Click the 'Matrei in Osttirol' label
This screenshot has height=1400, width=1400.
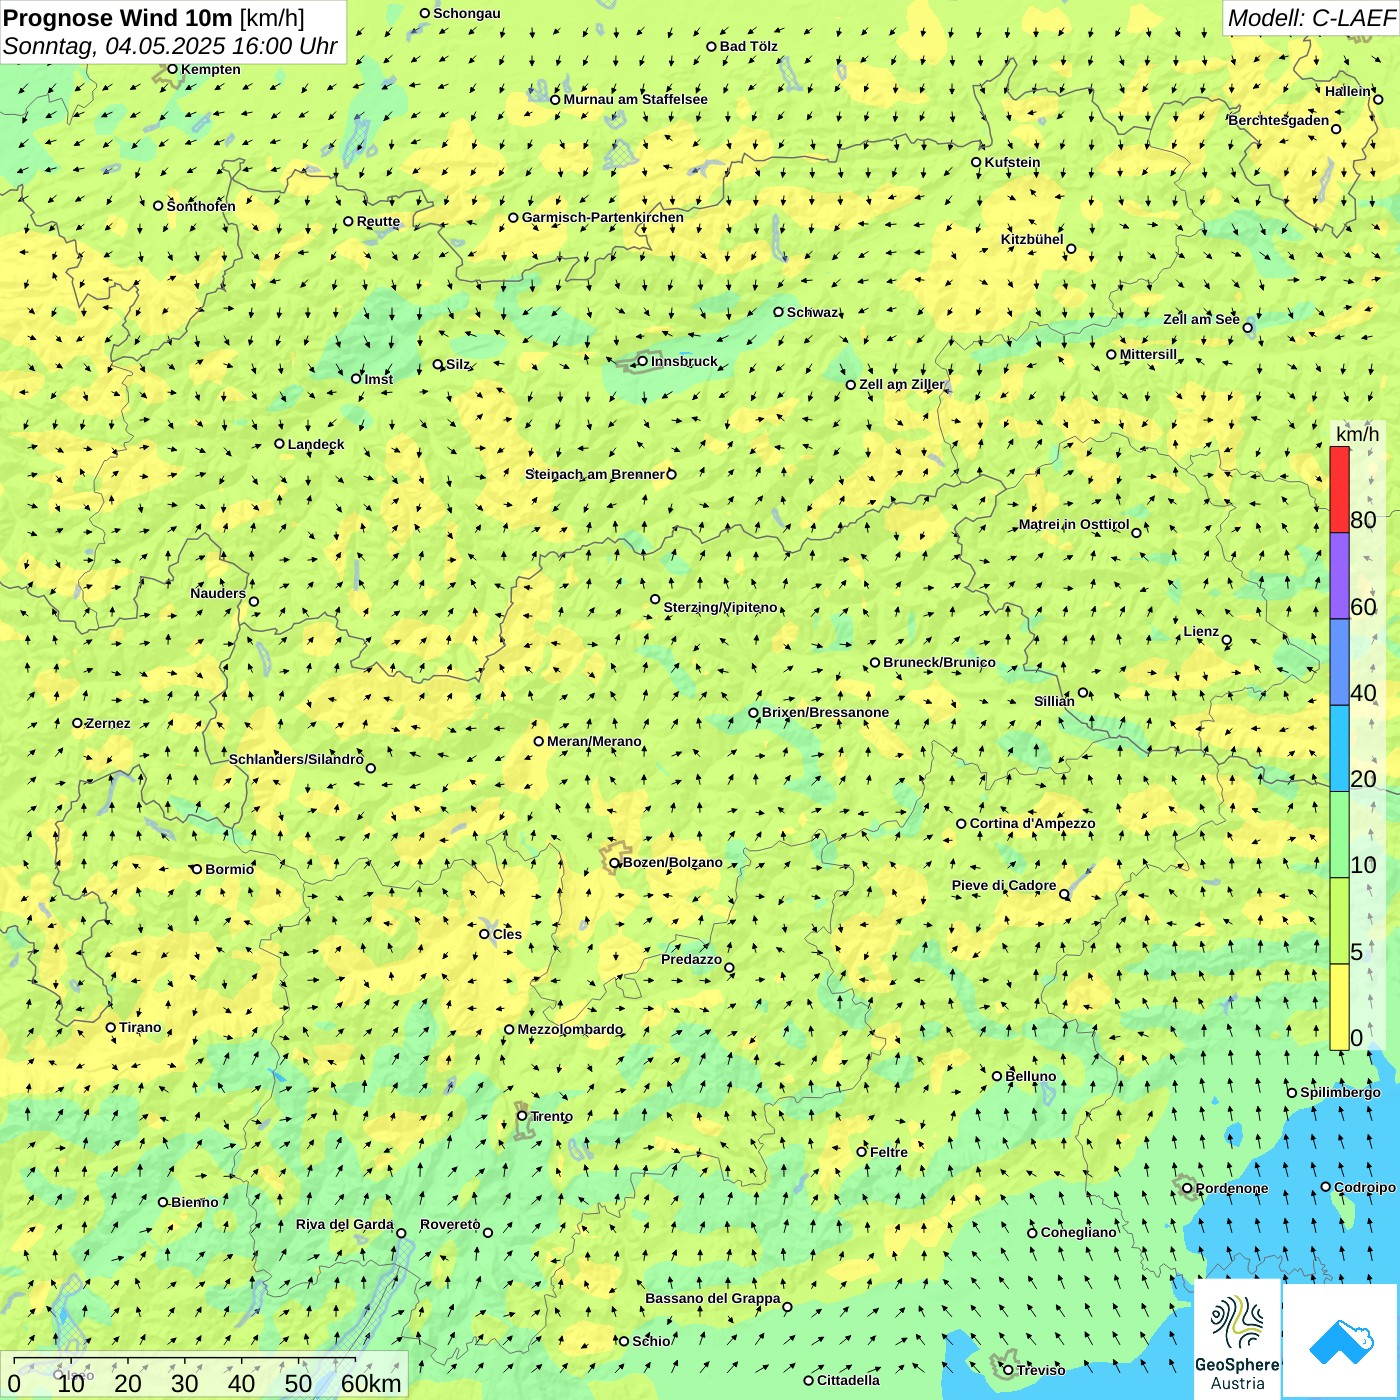pyautogui.click(x=1074, y=524)
